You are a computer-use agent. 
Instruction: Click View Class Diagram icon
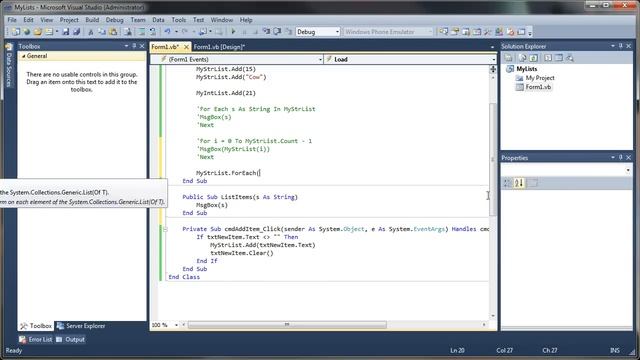pos(570,58)
